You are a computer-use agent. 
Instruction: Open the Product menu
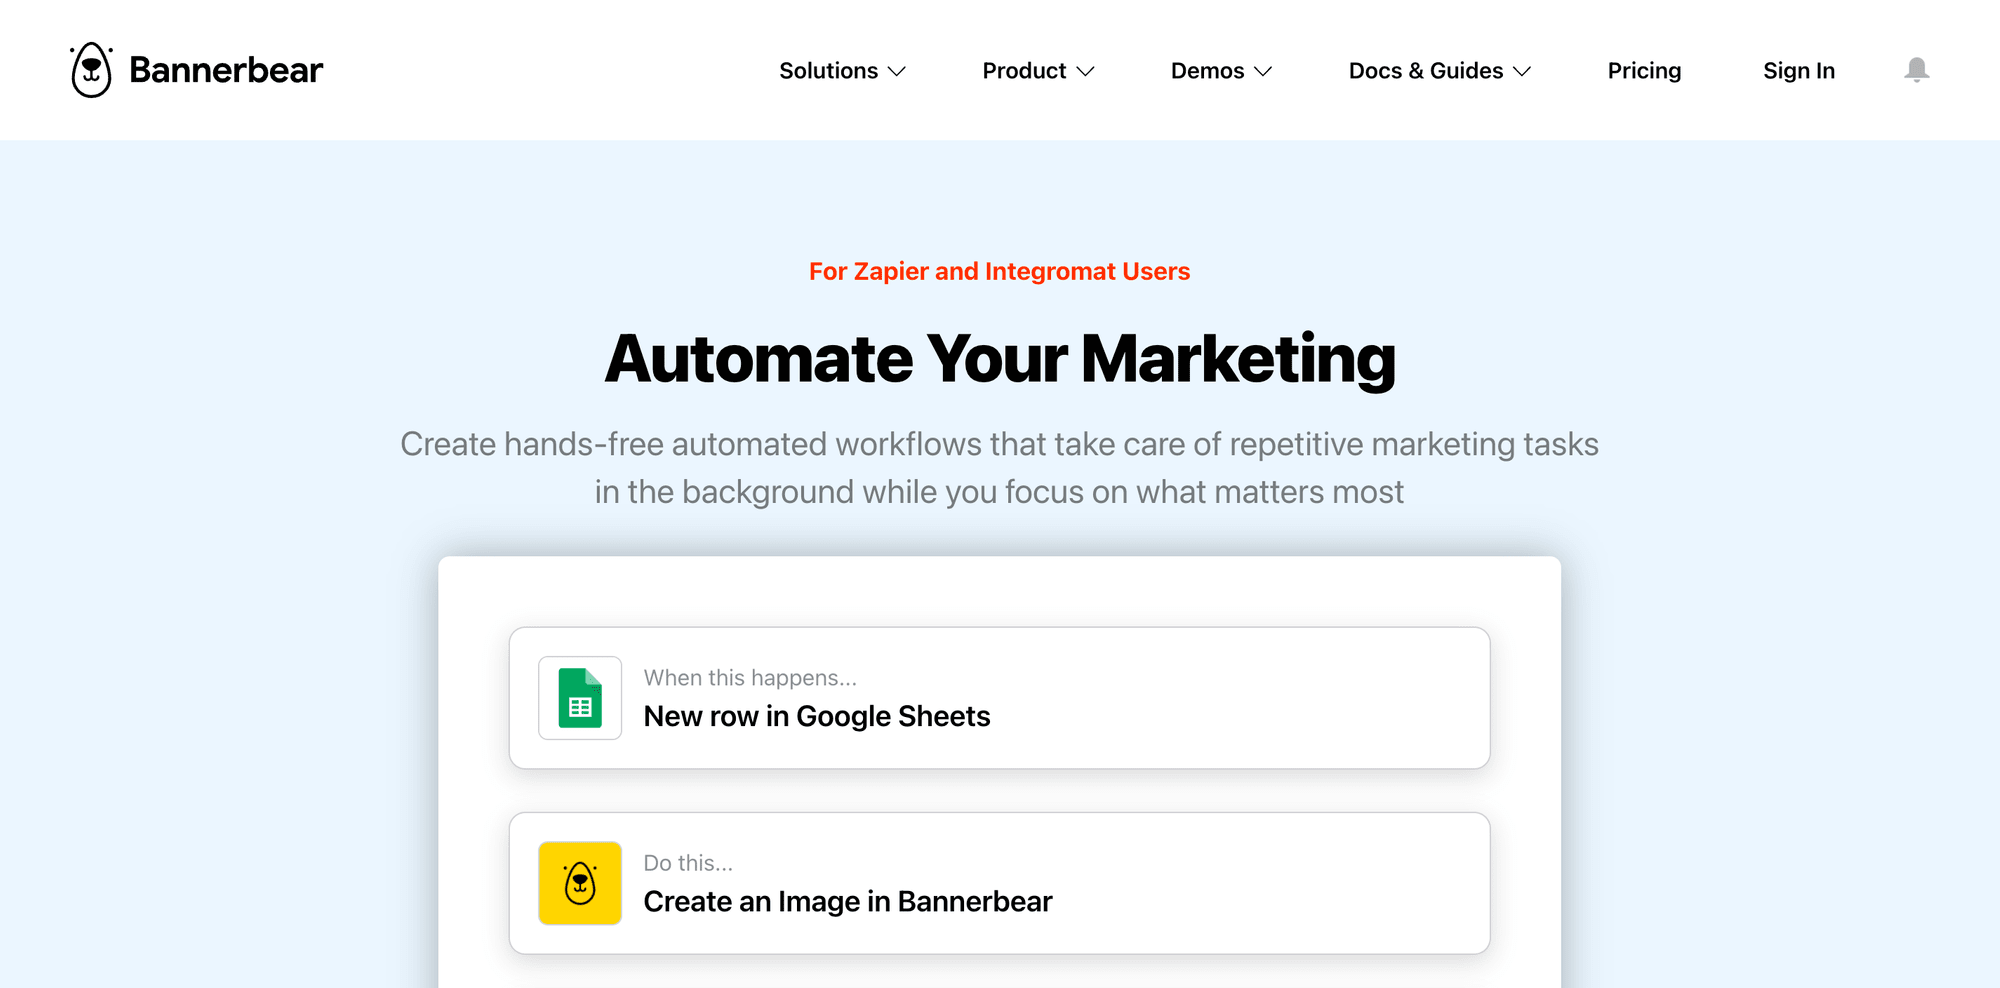tap(1038, 71)
